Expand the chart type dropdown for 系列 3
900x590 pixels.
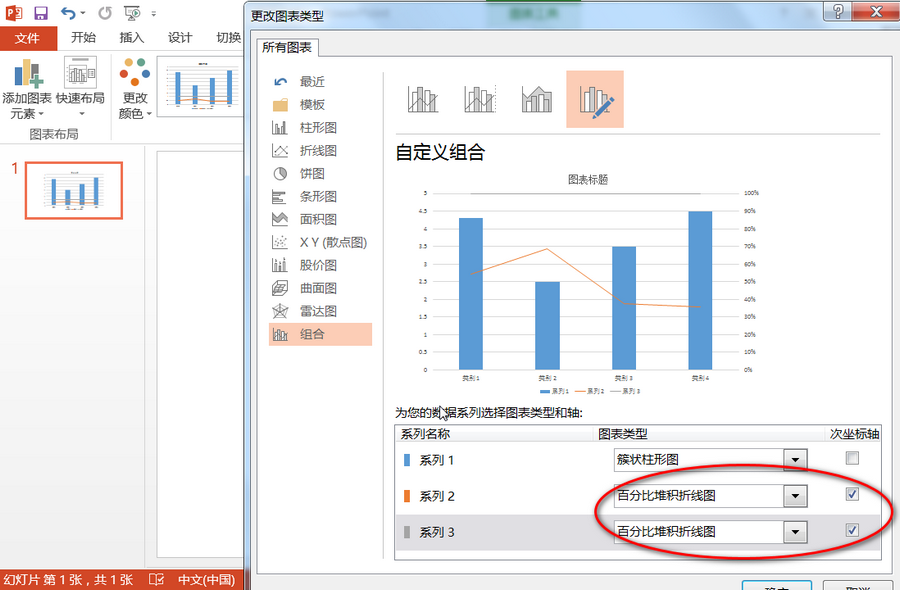[x=798, y=531]
